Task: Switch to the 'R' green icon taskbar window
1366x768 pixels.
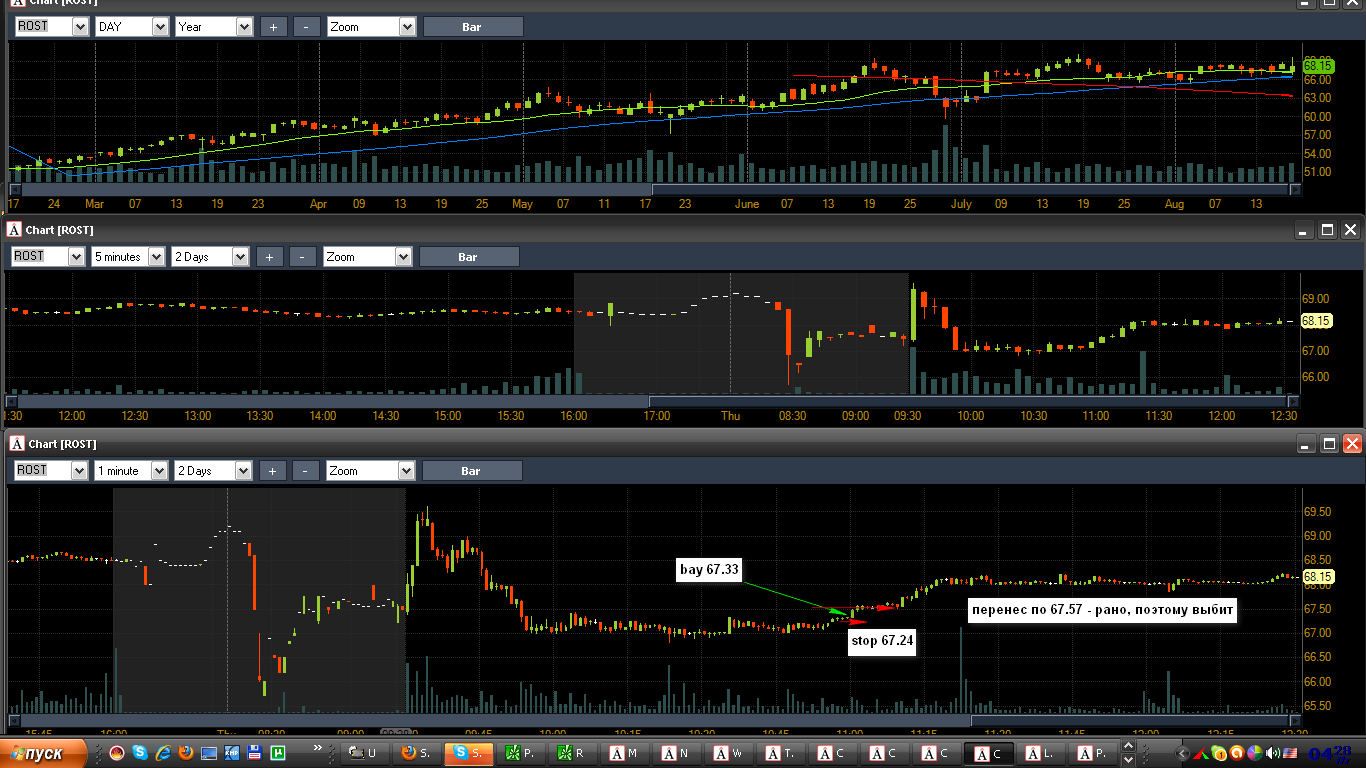Action: [572, 753]
